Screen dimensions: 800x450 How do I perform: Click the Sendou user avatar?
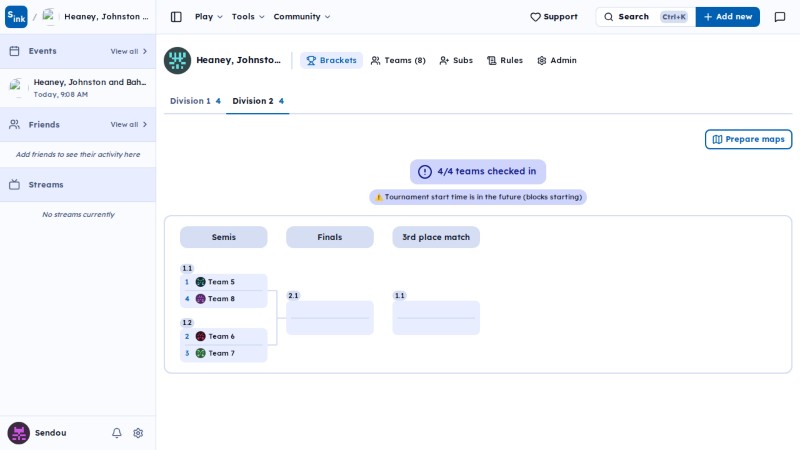pos(18,433)
